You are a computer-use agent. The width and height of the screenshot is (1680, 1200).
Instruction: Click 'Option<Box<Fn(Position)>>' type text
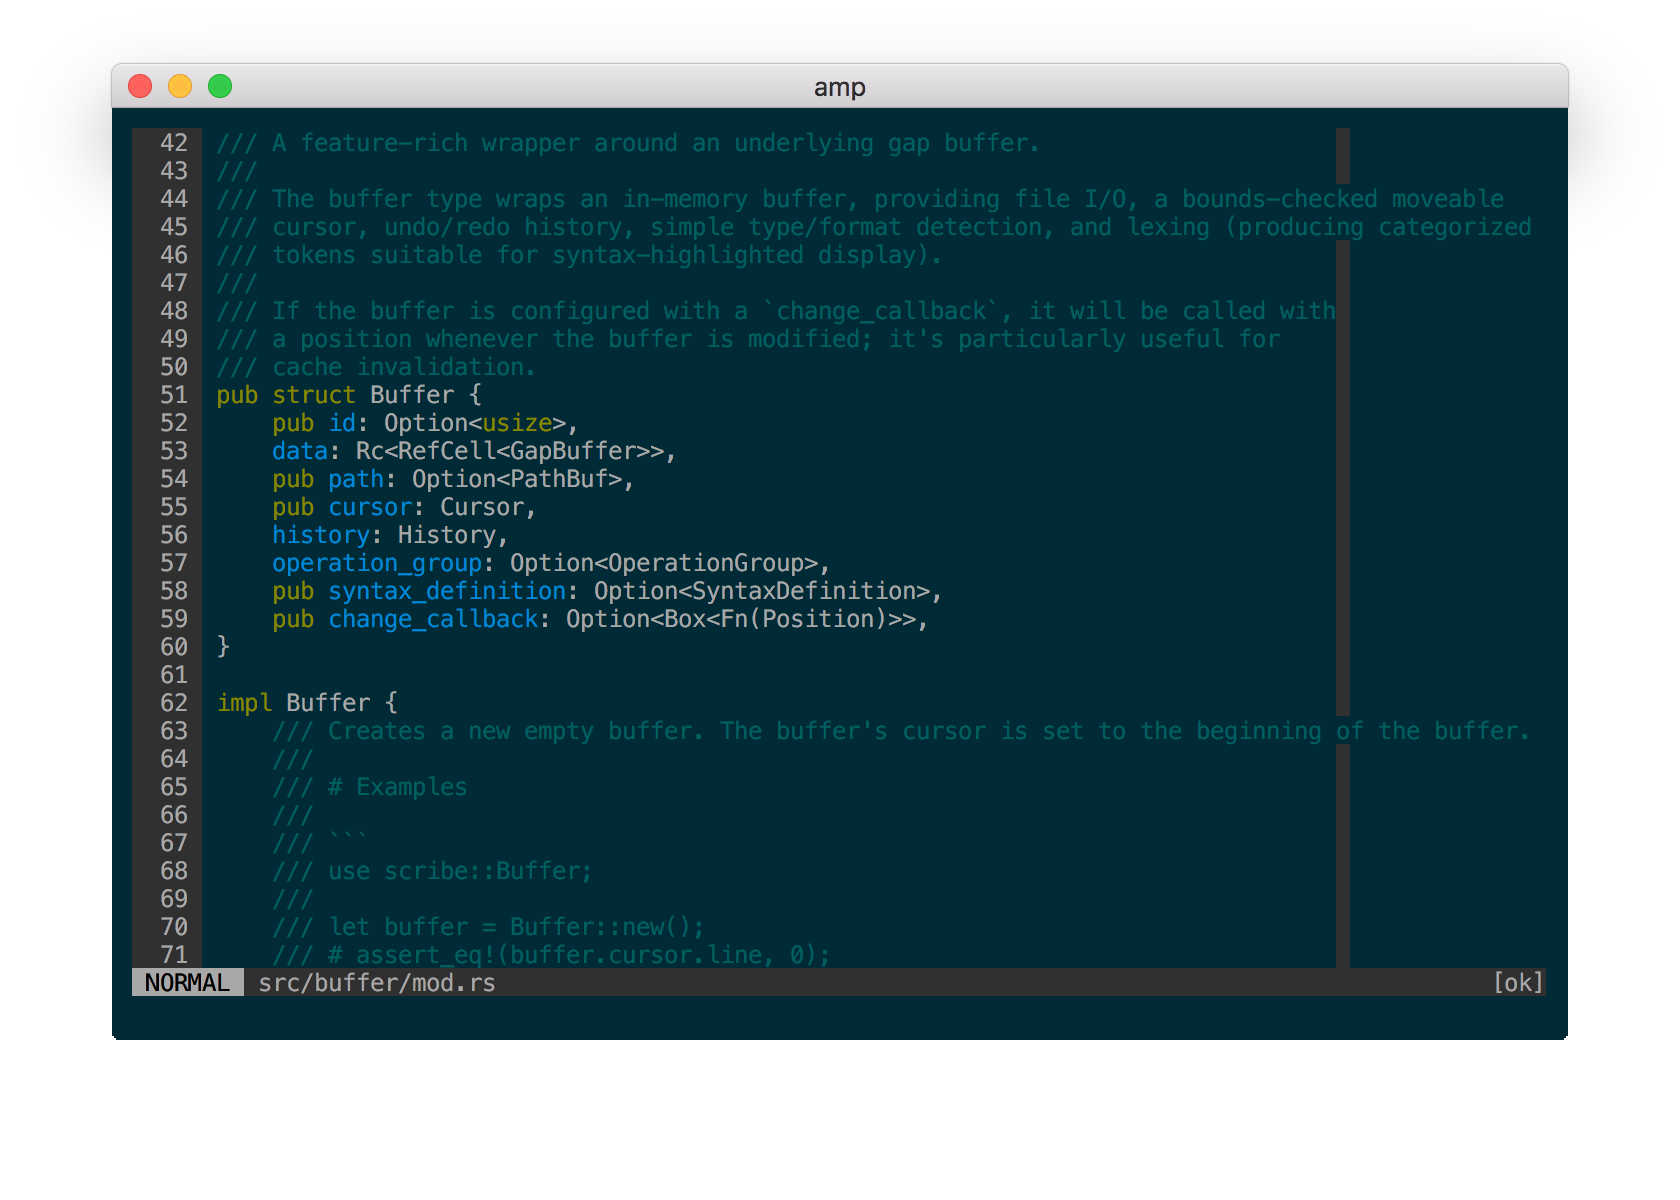(x=741, y=619)
